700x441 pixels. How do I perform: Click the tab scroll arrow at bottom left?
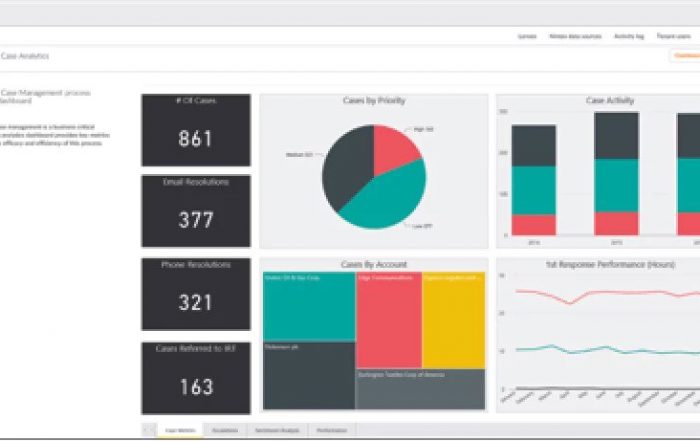tap(147, 430)
